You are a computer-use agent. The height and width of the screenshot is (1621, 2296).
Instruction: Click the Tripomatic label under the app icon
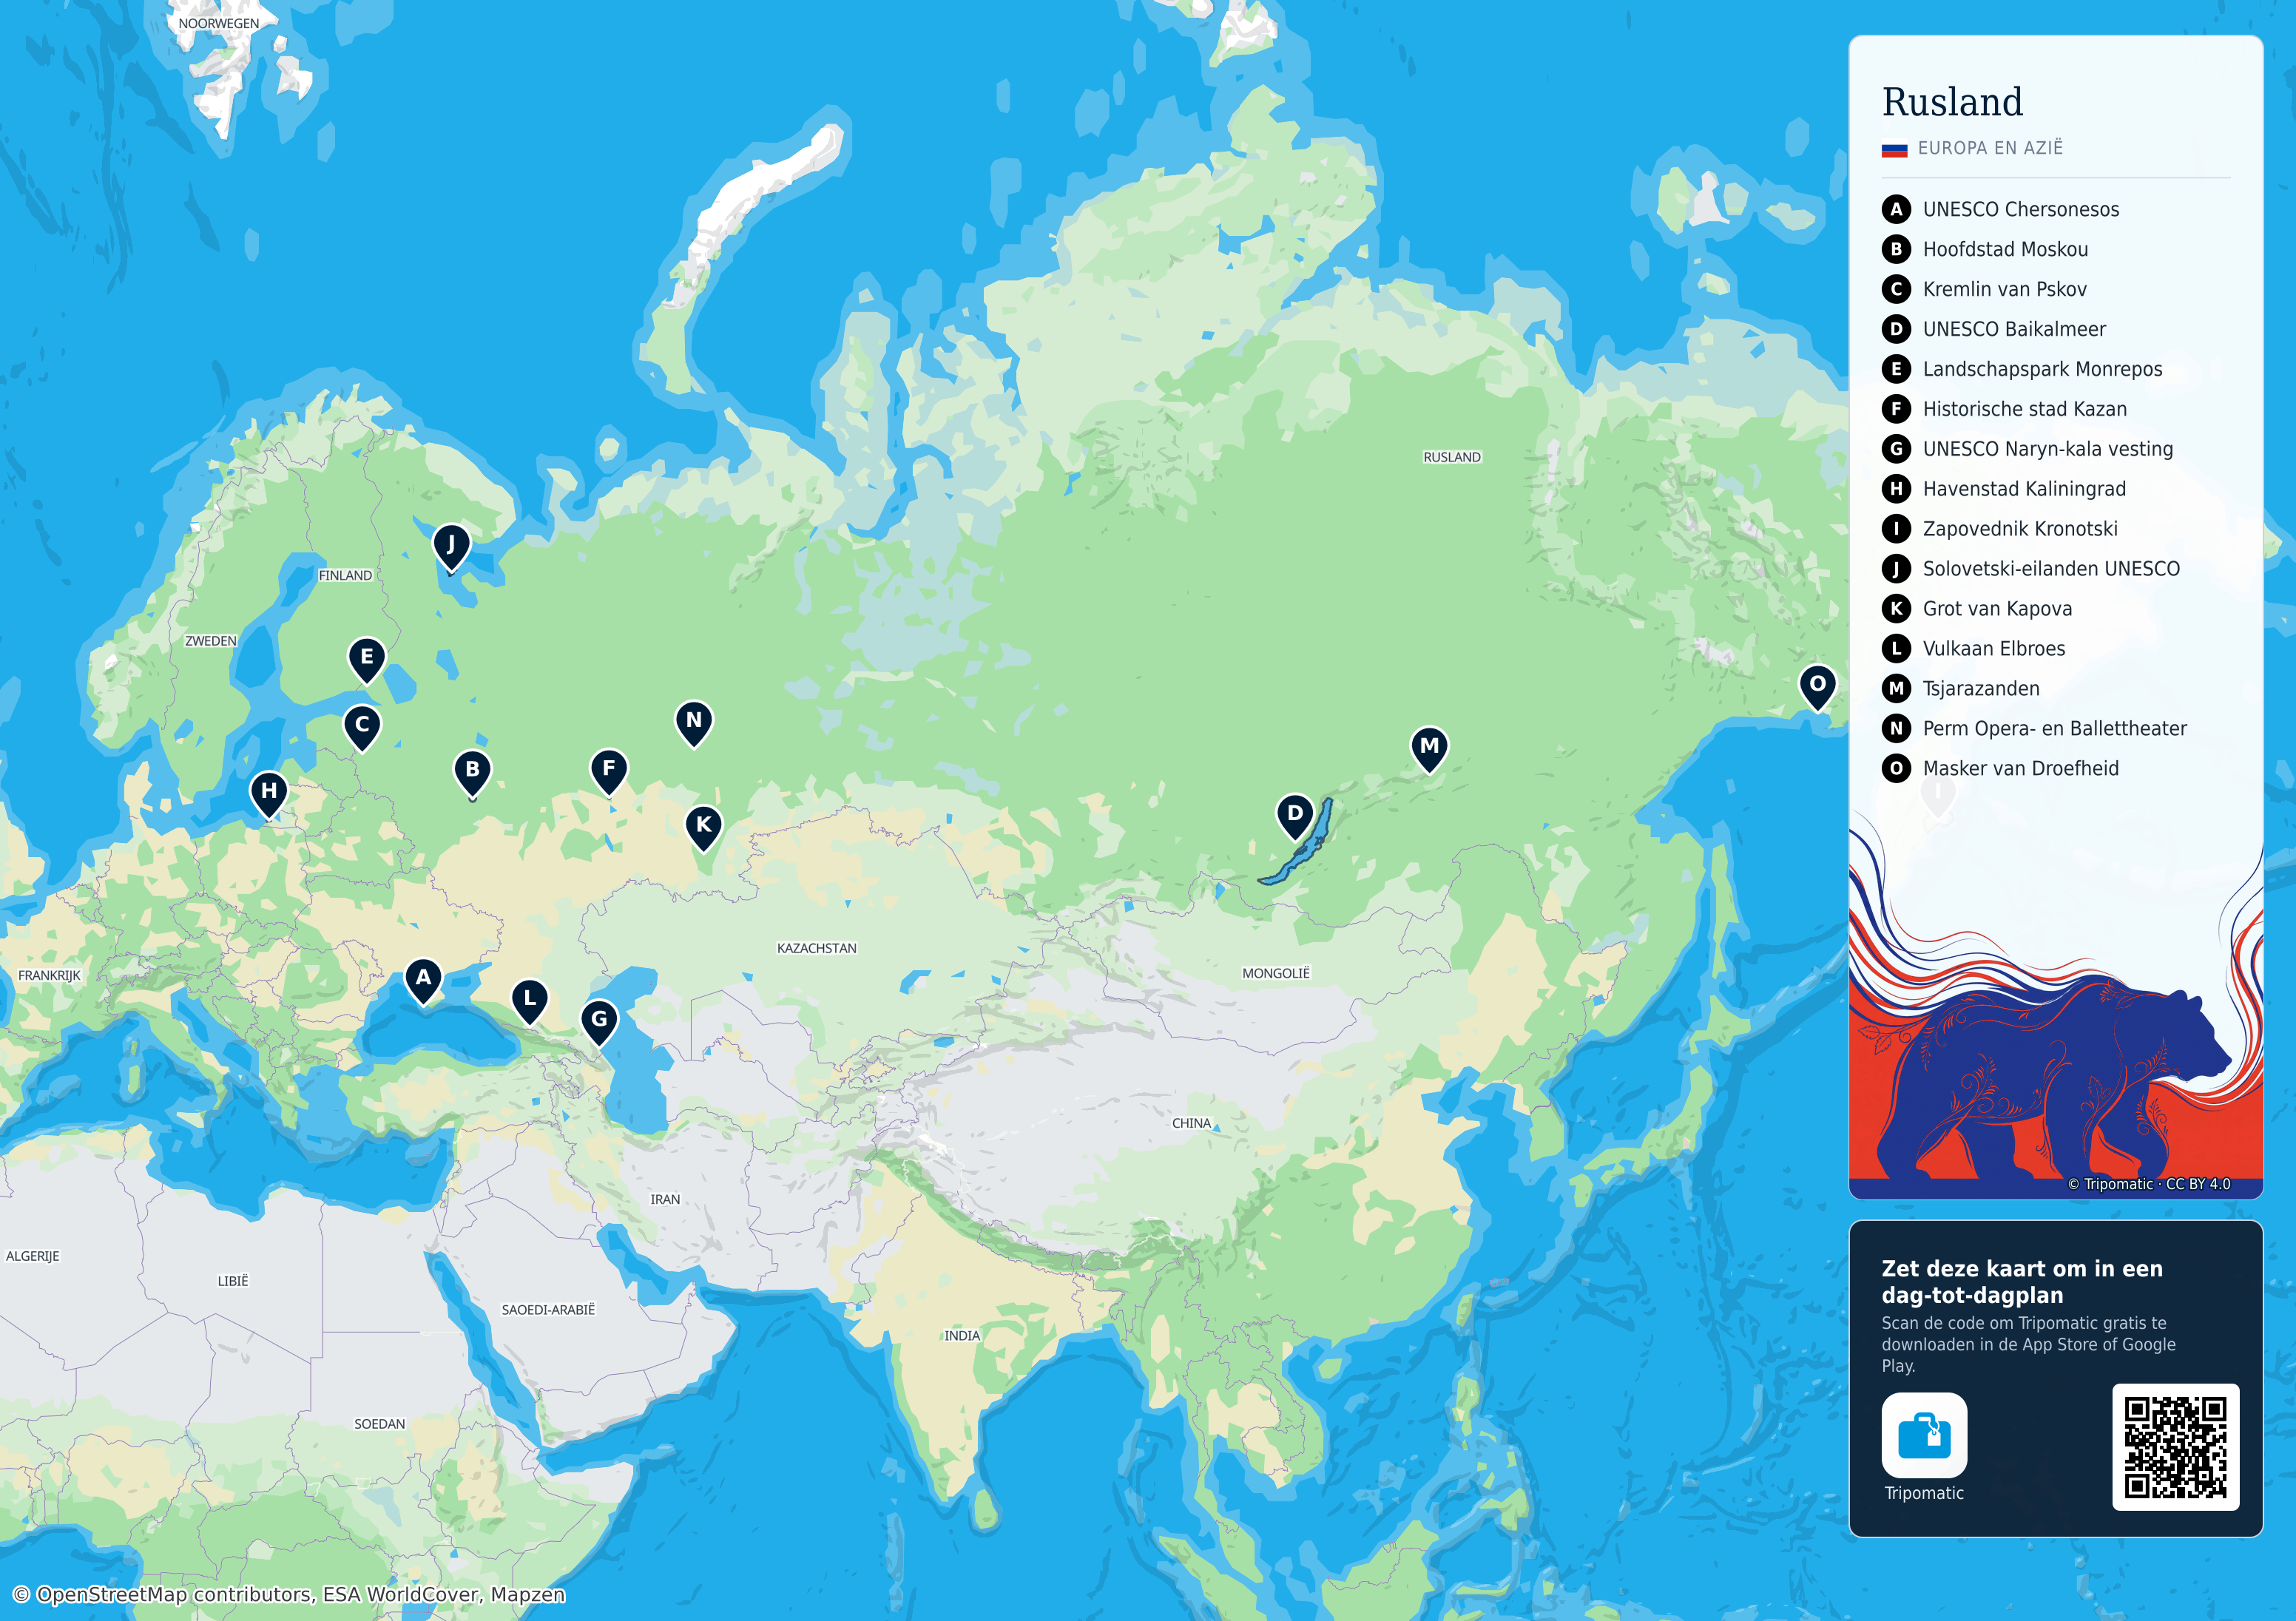[1924, 1493]
